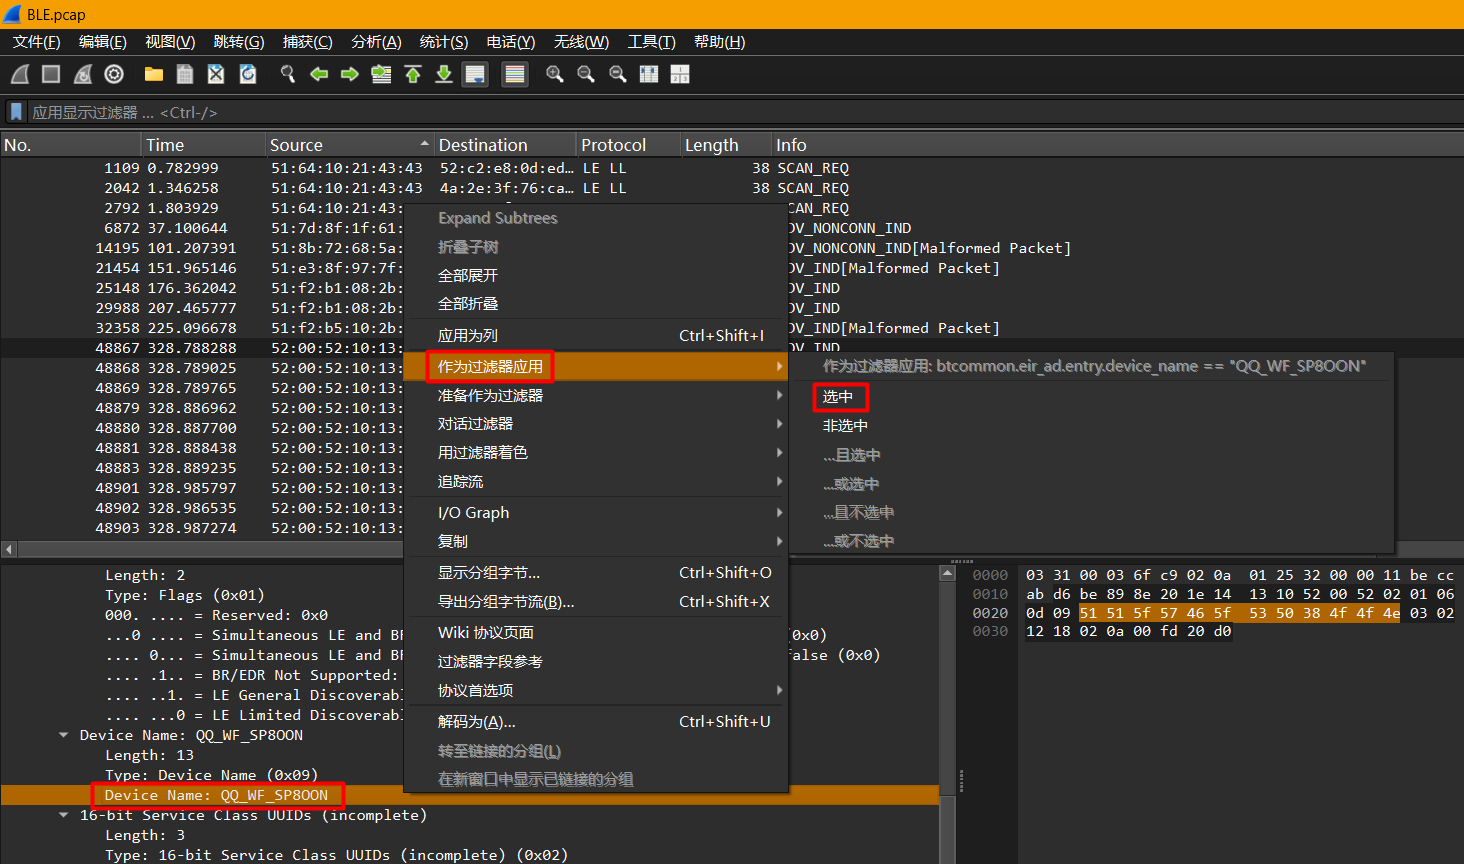The image size is (1464, 864).
Task: Click the display filter bookmark icon
Action: [16, 112]
